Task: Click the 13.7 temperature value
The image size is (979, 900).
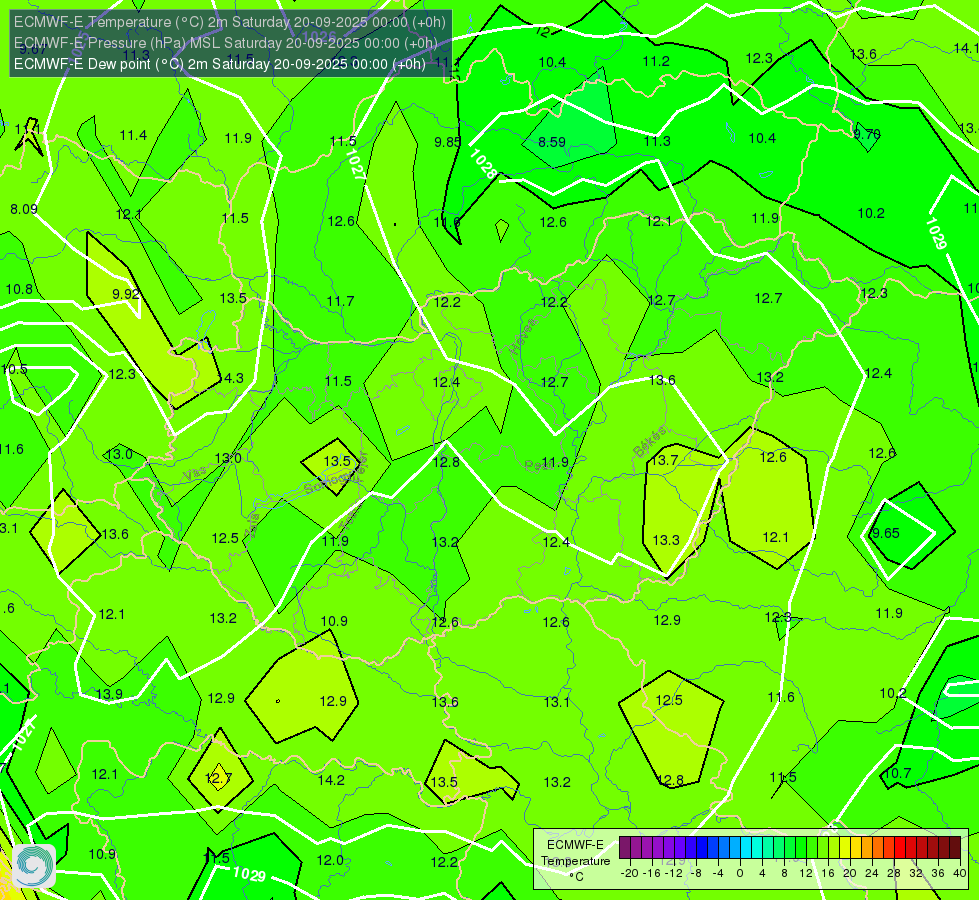Action: click(664, 460)
